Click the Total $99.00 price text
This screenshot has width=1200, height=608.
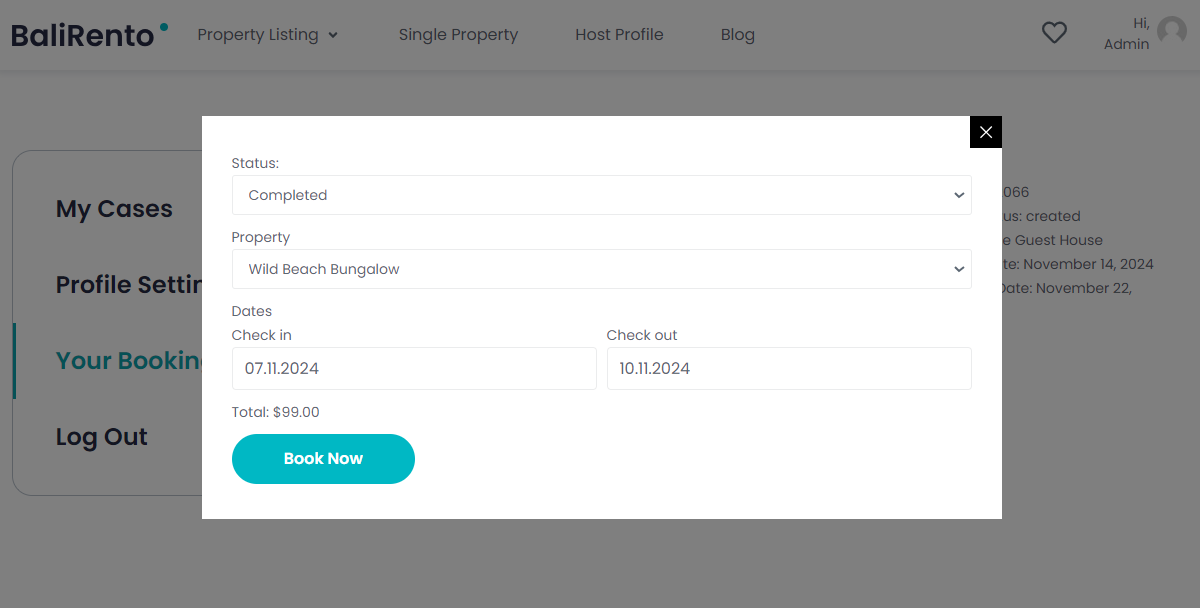click(x=275, y=411)
